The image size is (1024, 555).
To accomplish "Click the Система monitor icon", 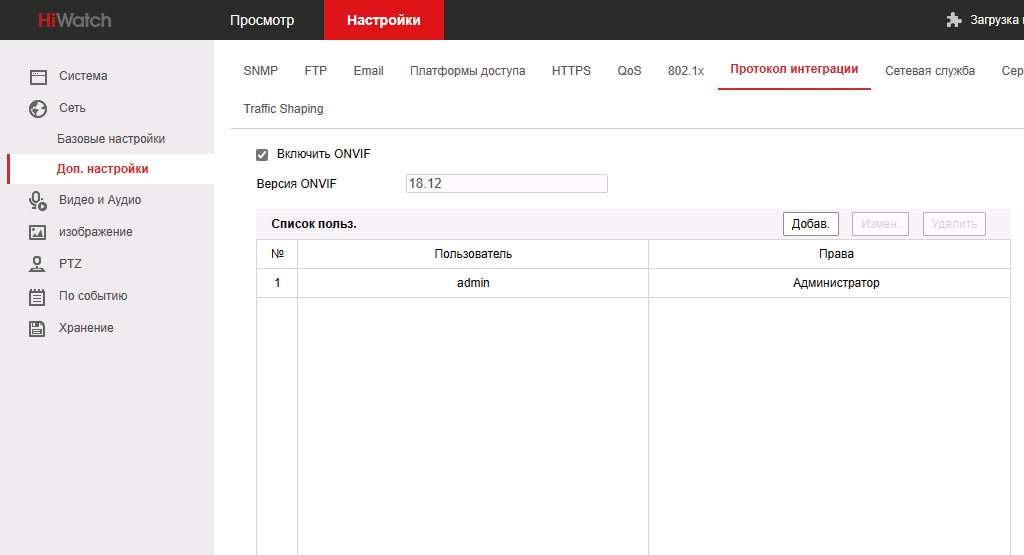I will pyautogui.click(x=38, y=77).
